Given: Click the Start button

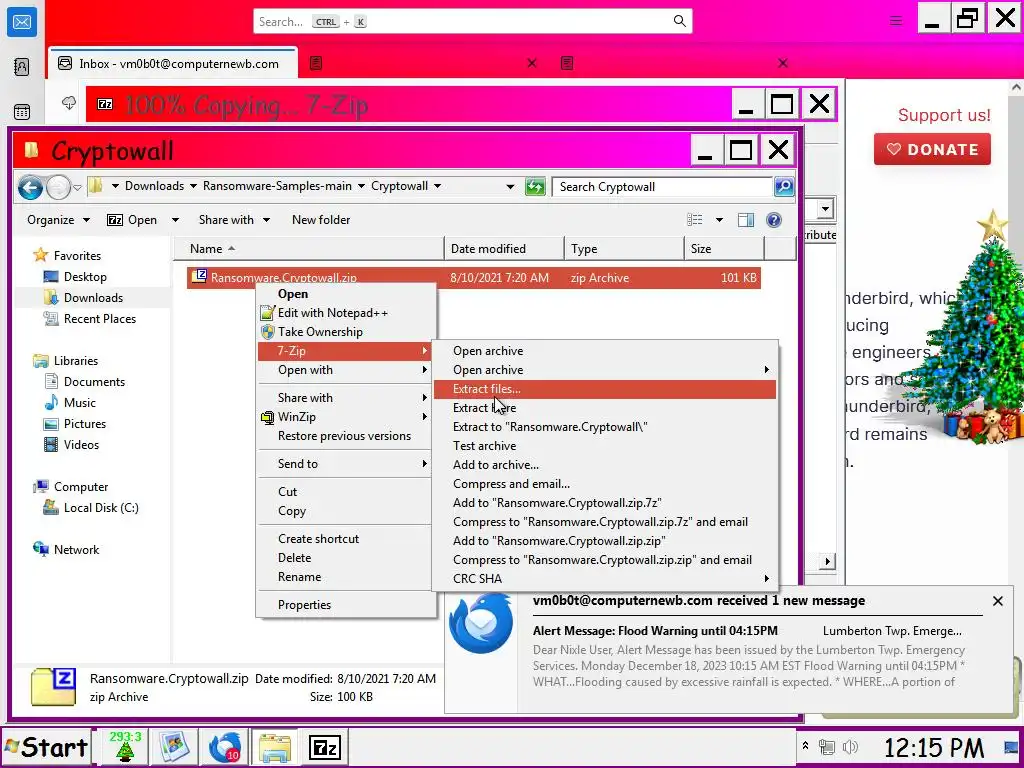Looking at the screenshot, I should 46,747.
